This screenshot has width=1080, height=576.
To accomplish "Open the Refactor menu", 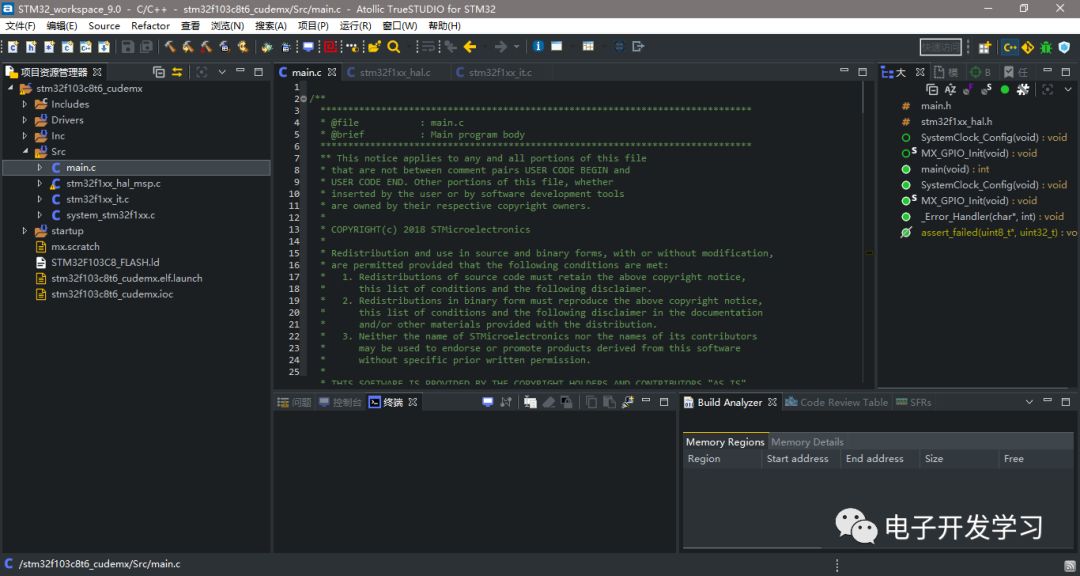I will coord(150,25).
